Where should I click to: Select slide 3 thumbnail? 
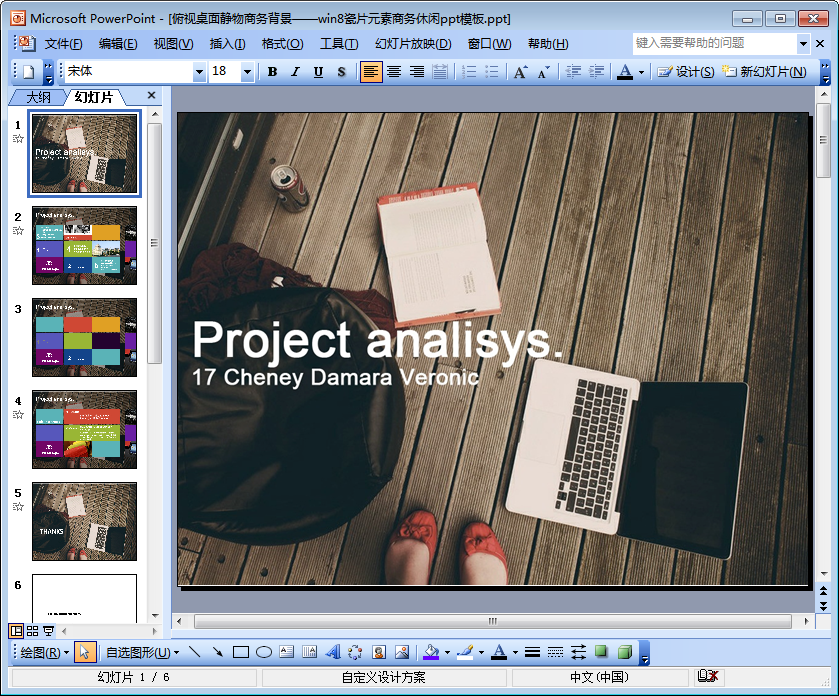tap(85, 338)
